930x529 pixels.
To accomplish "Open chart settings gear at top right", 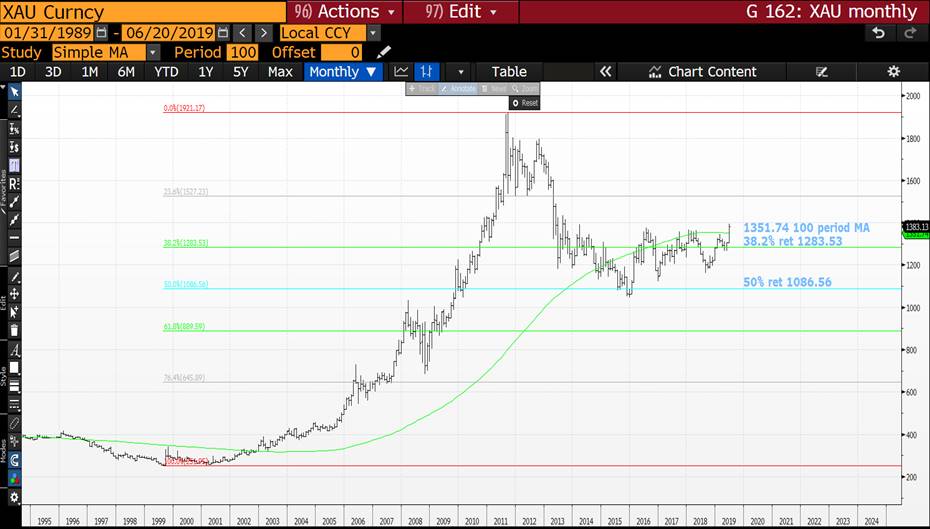I will tap(893, 72).
